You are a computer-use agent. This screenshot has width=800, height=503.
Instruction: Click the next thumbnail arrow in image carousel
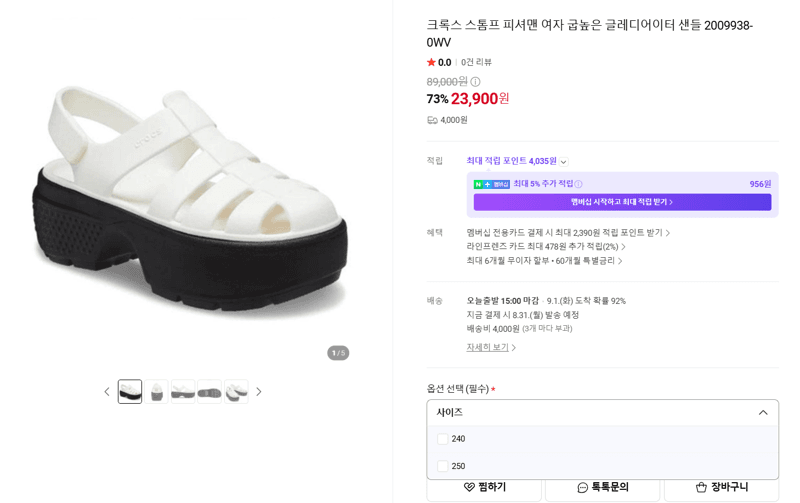point(259,392)
